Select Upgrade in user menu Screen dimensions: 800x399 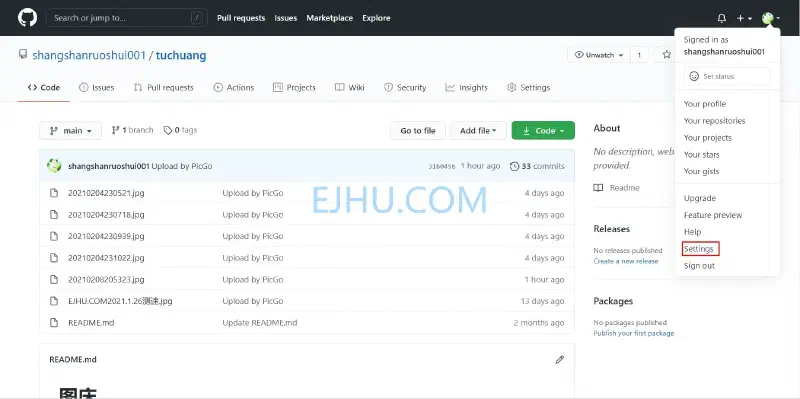(x=699, y=198)
